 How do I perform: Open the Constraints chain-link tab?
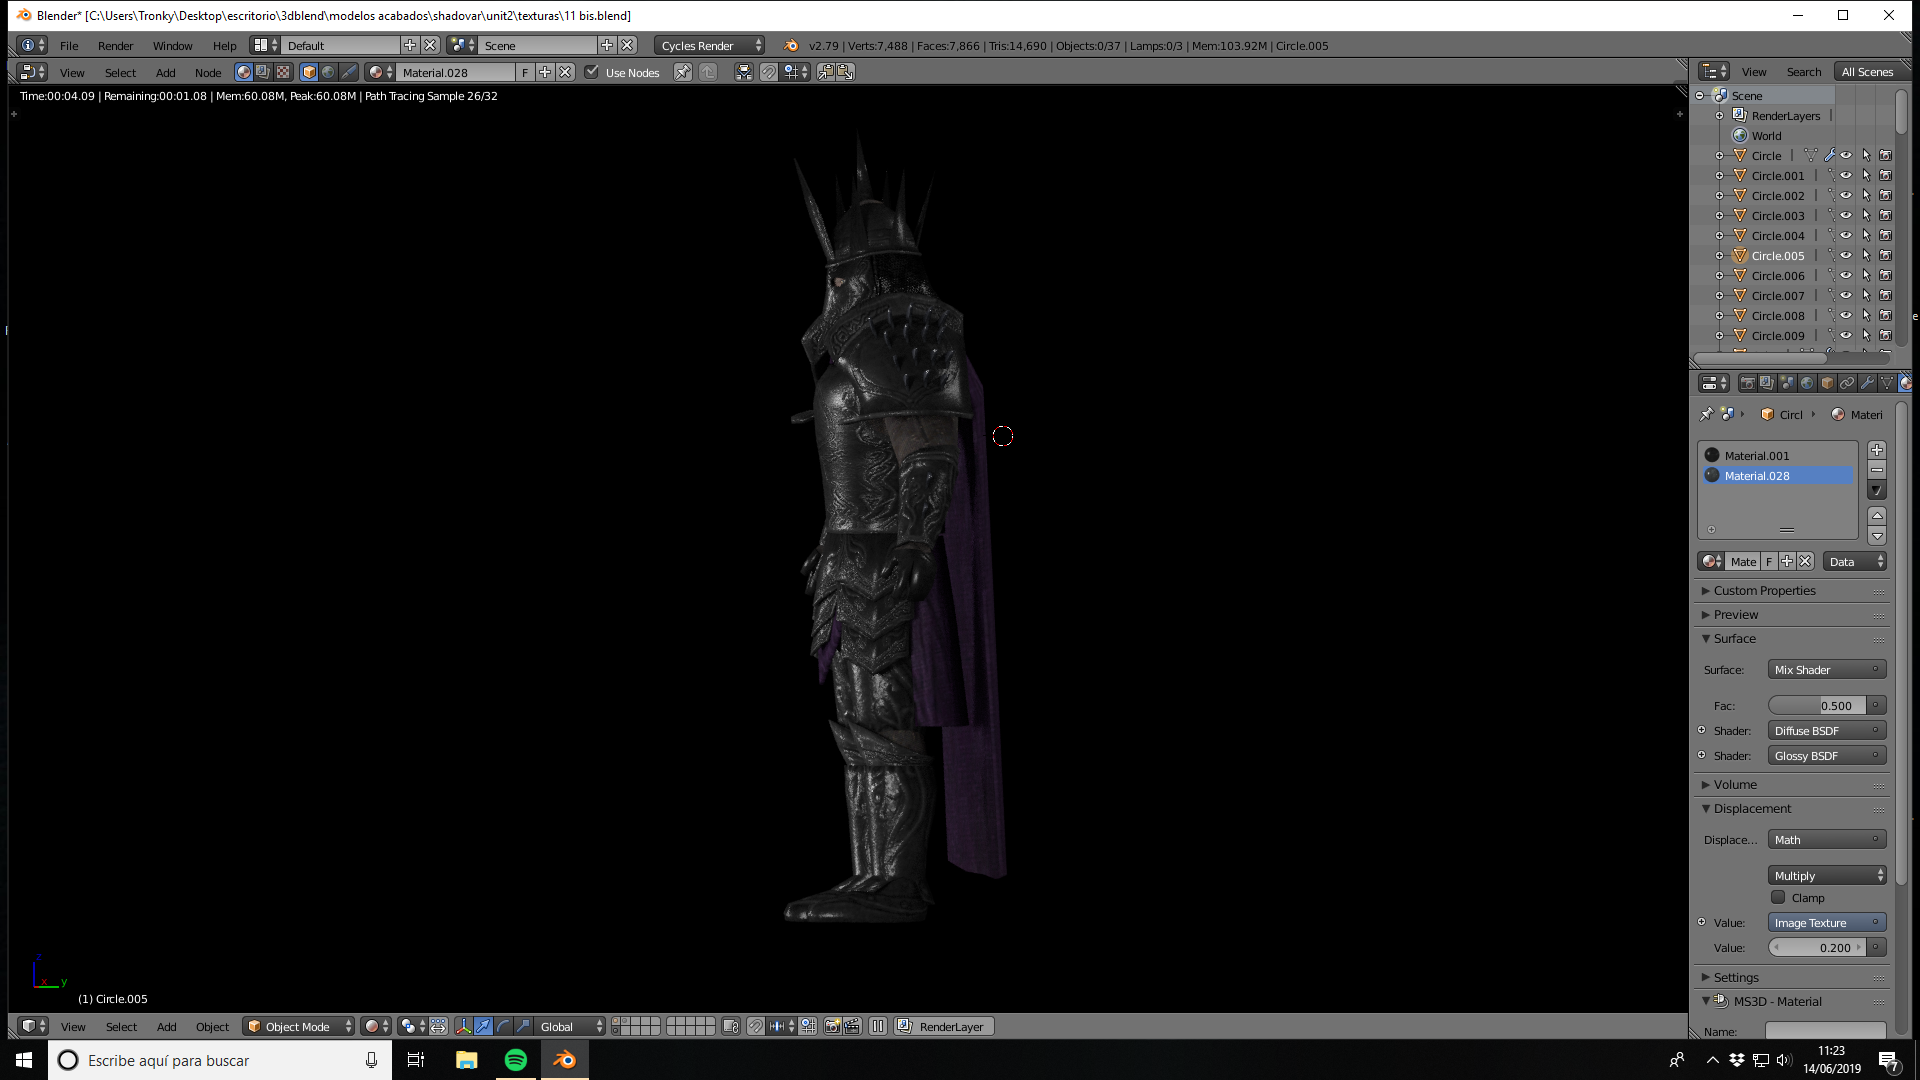point(1847,383)
